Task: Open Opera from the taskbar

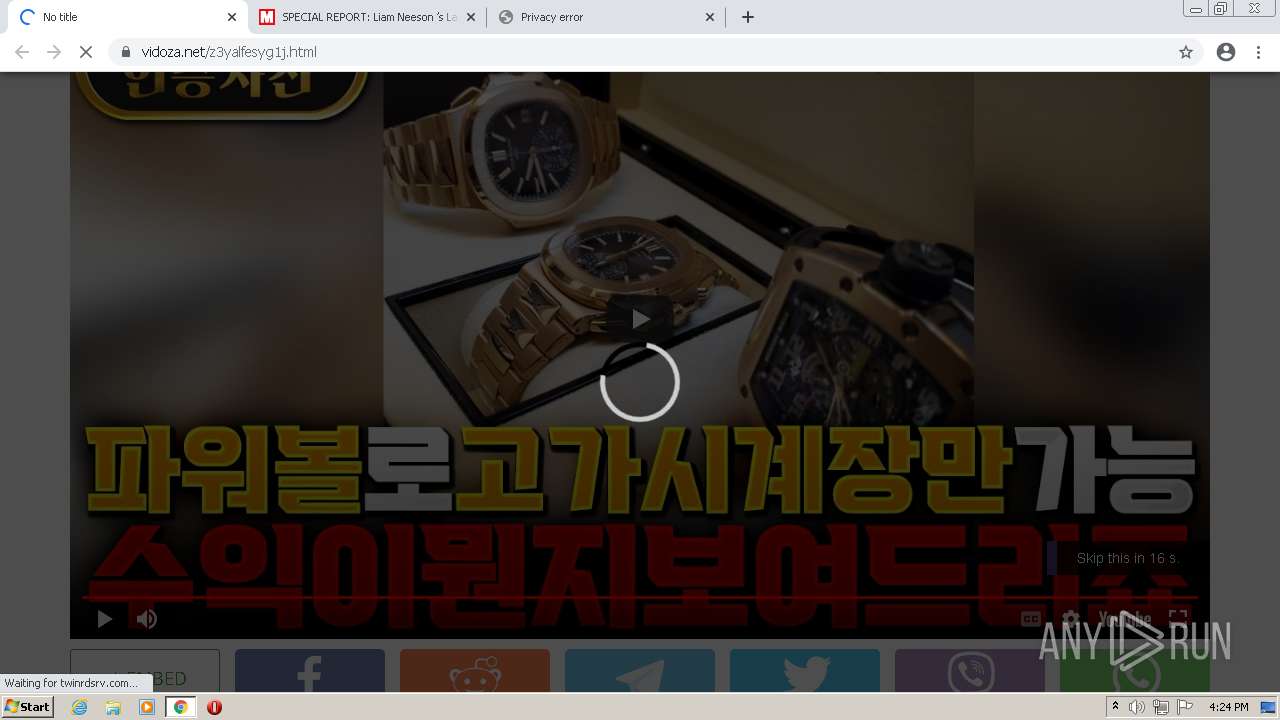Action: pyautogui.click(x=214, y=707)
